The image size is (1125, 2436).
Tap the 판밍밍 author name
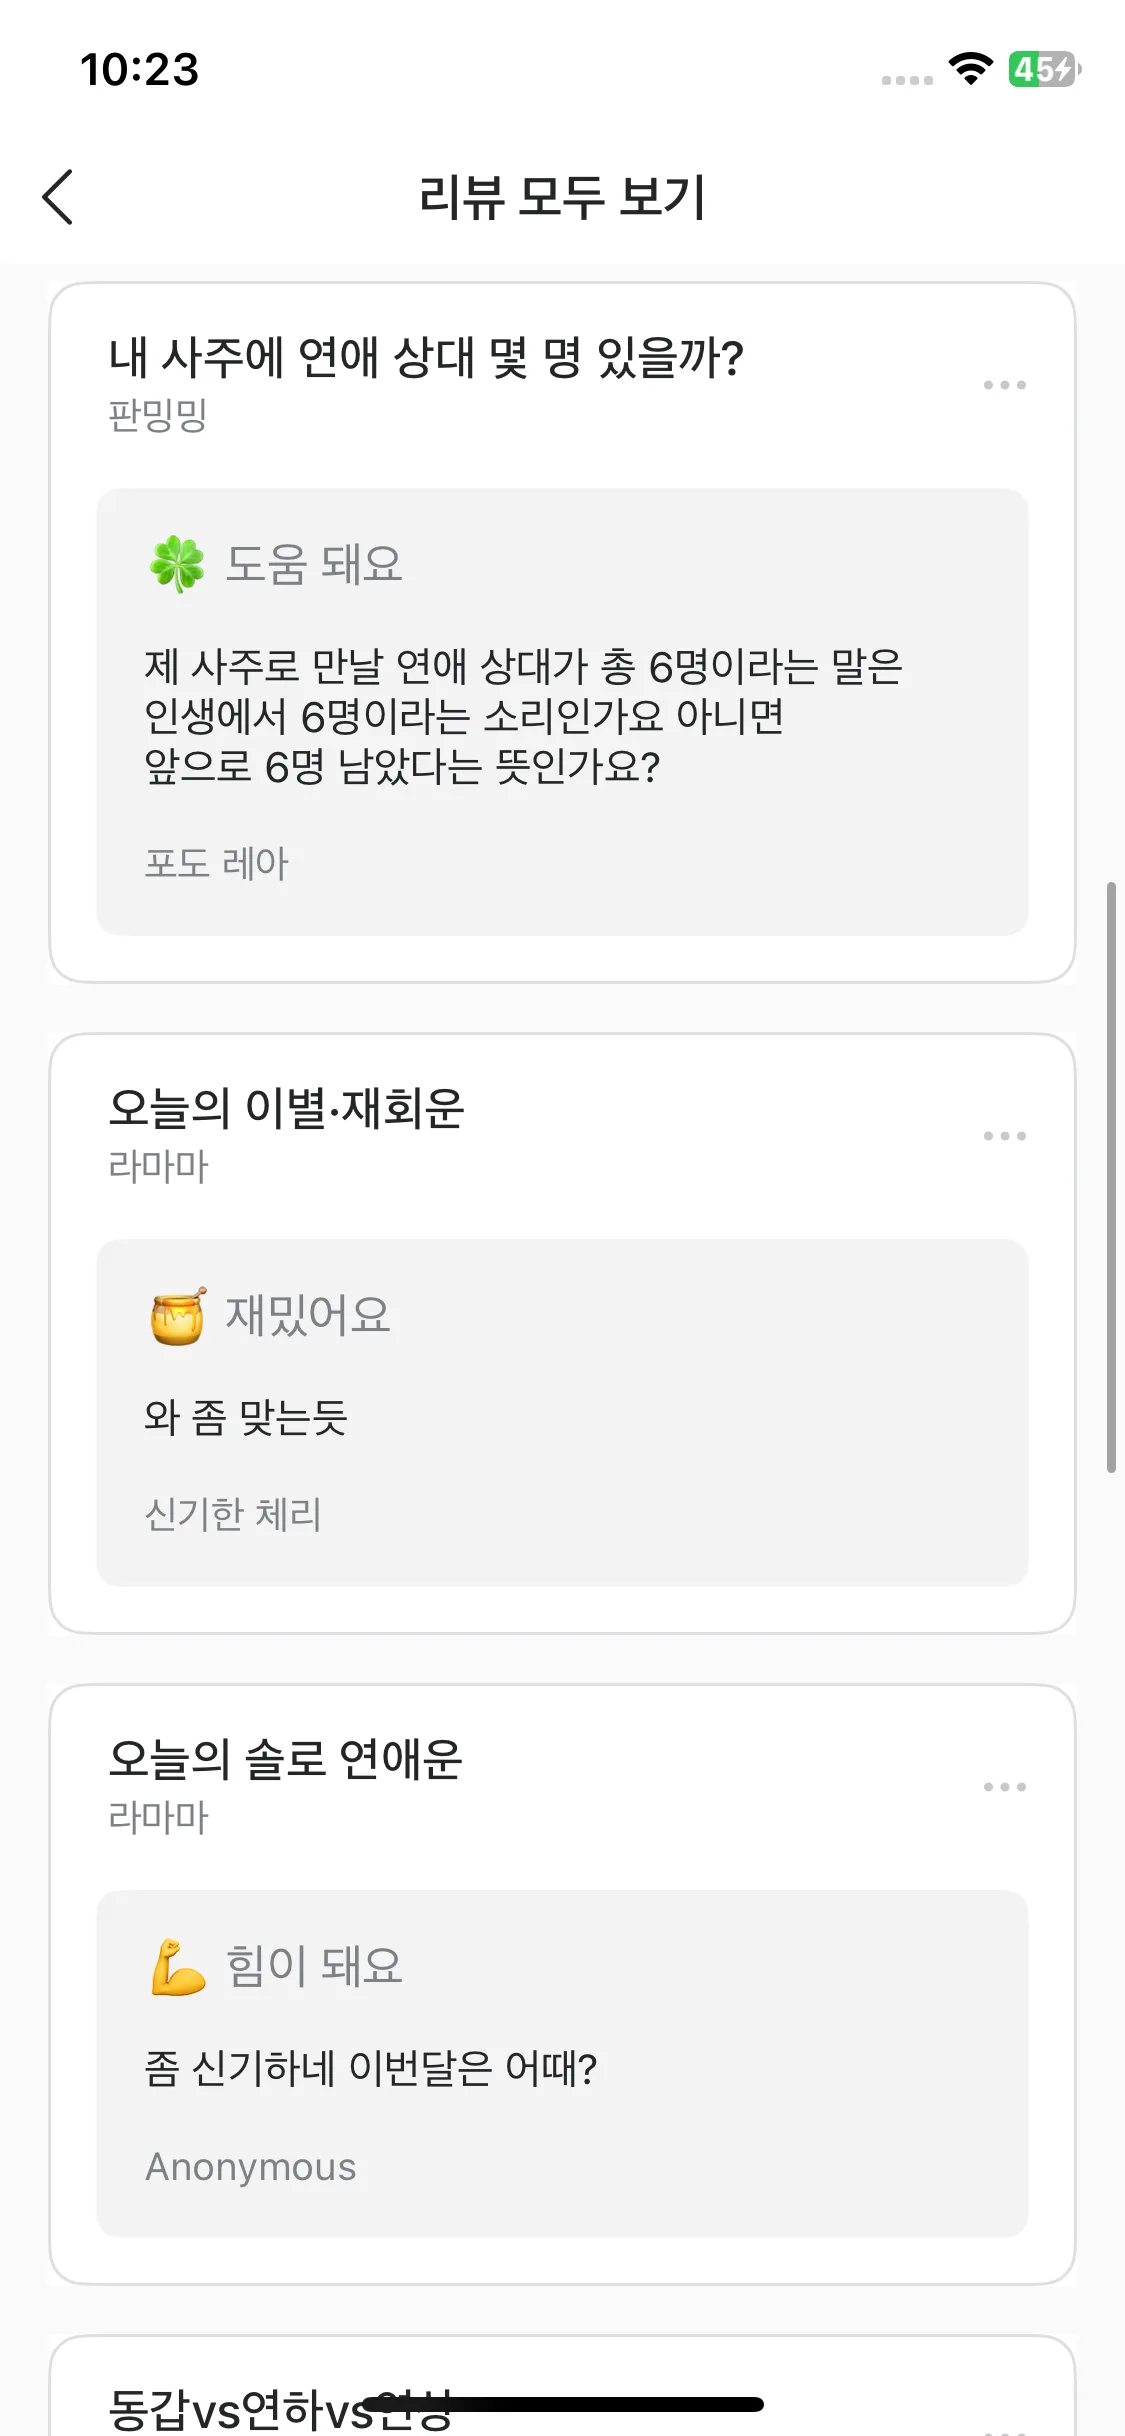[158, 415]
